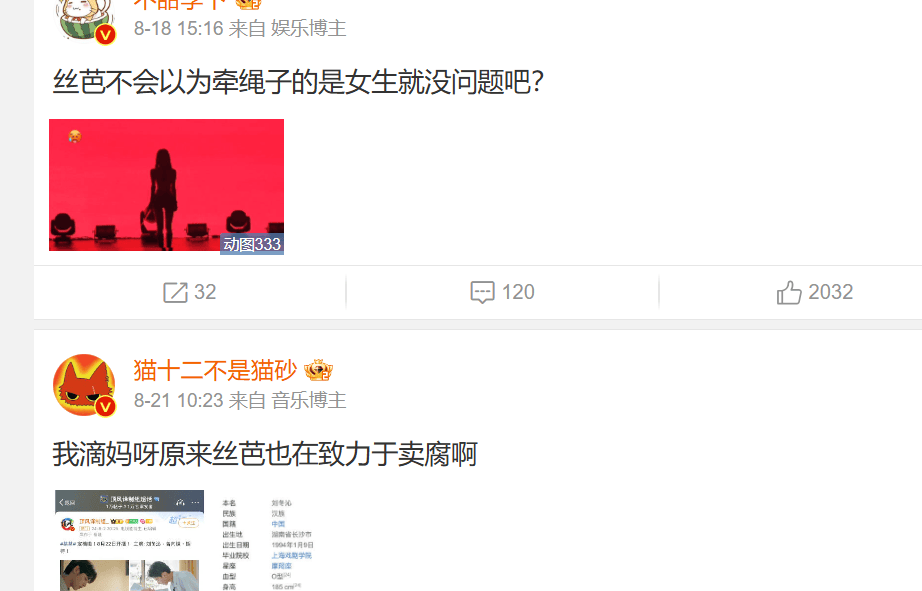Click the post text 丝芭不会以为牵绳子的是女生
922x591 pixels.
click(225, 82)
